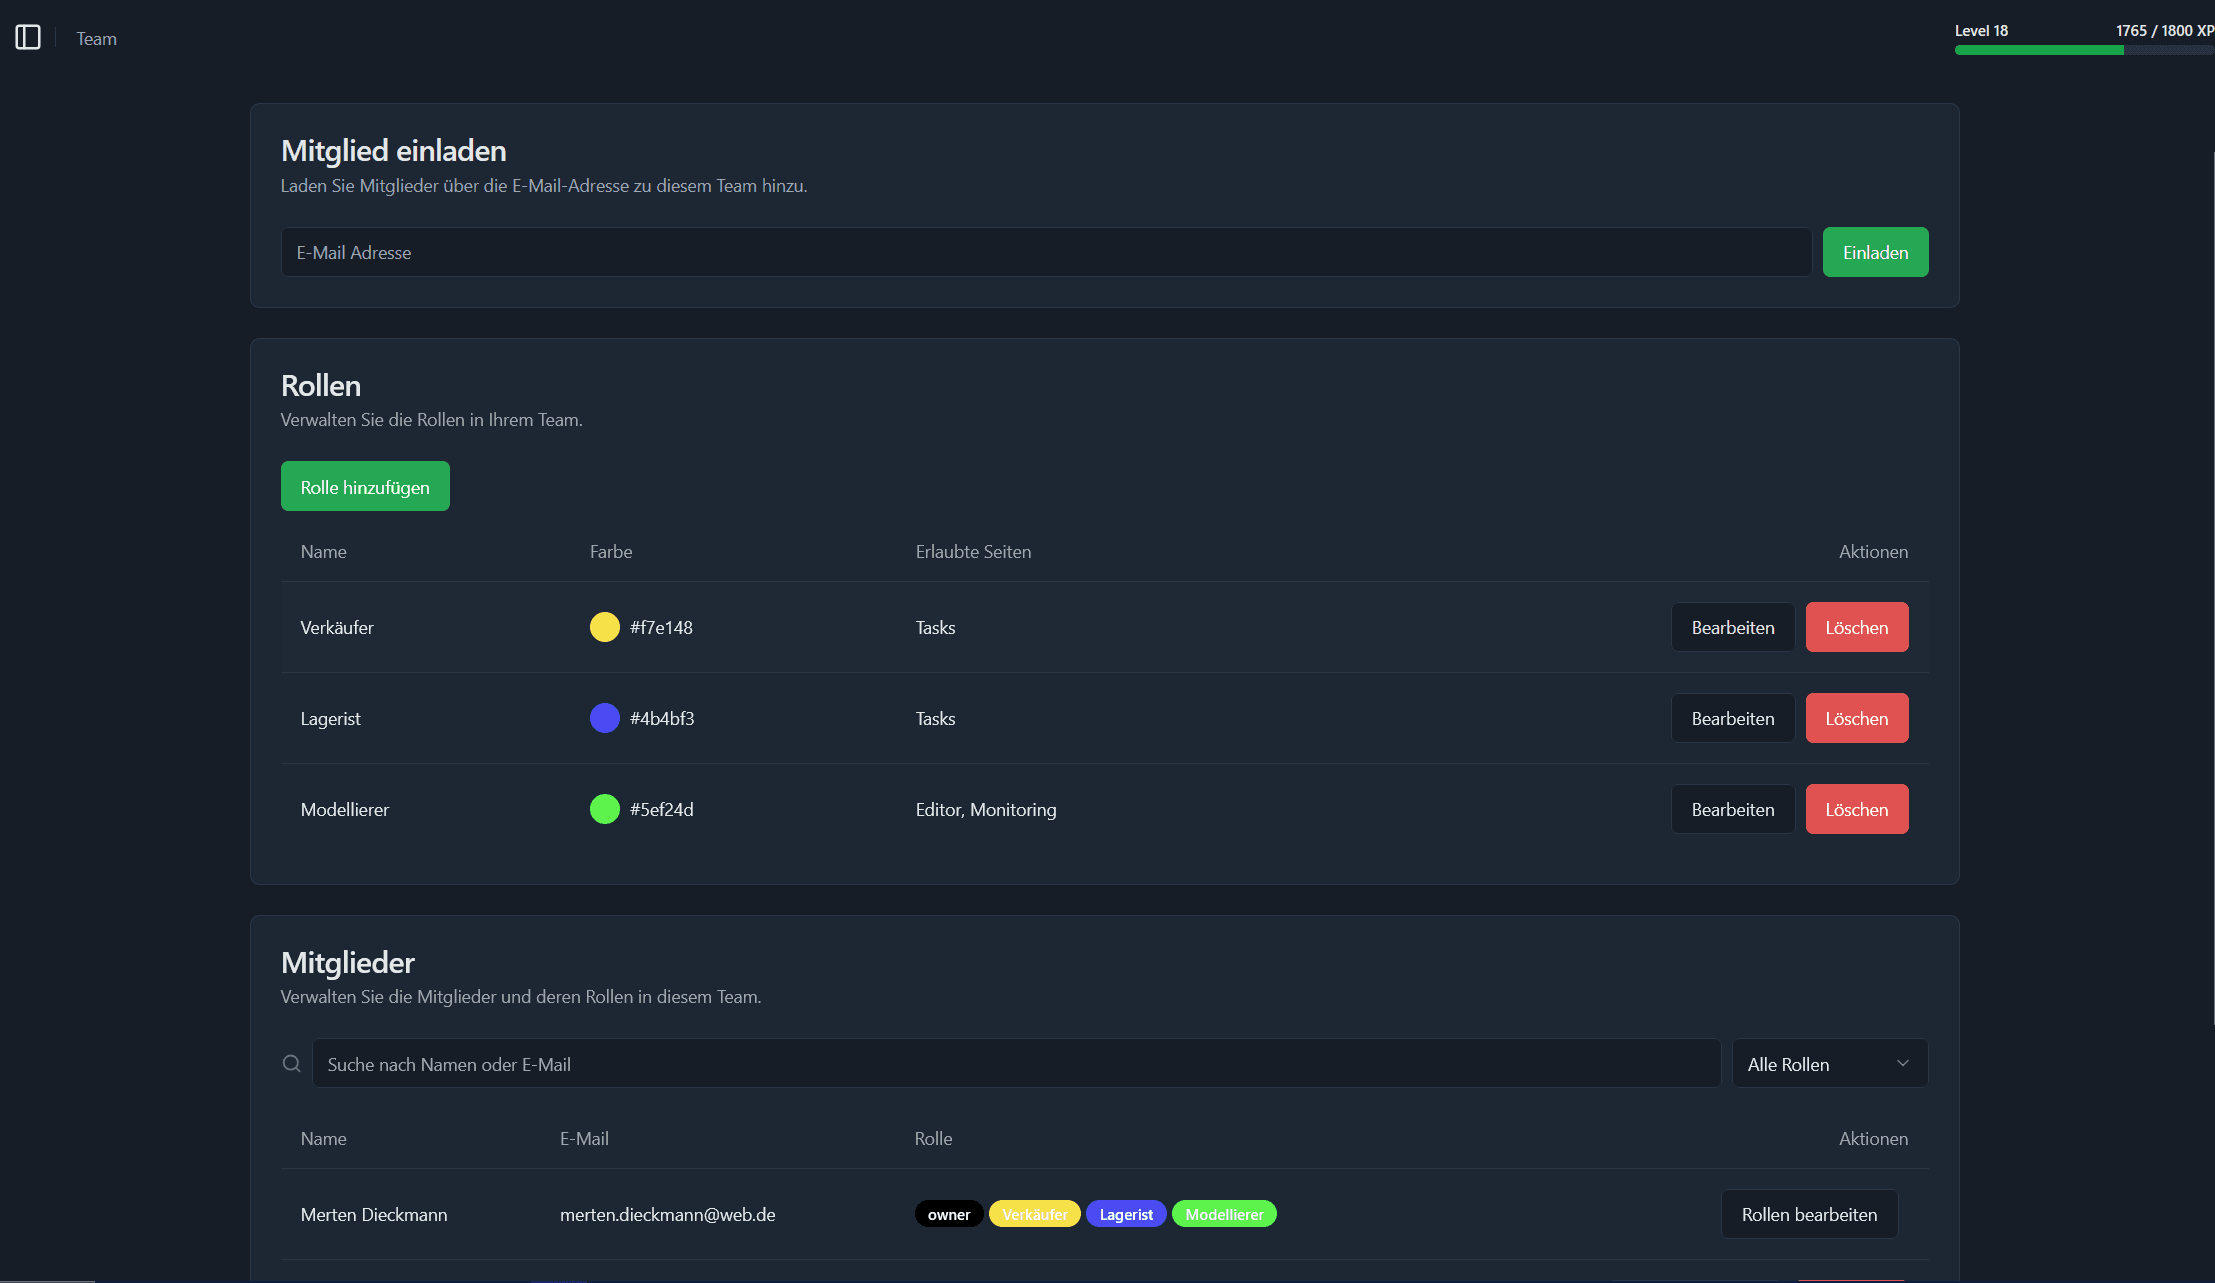2215x1283 pixels.
Task: Add a new role with Rolle hinzufügen
Action: 365,486
